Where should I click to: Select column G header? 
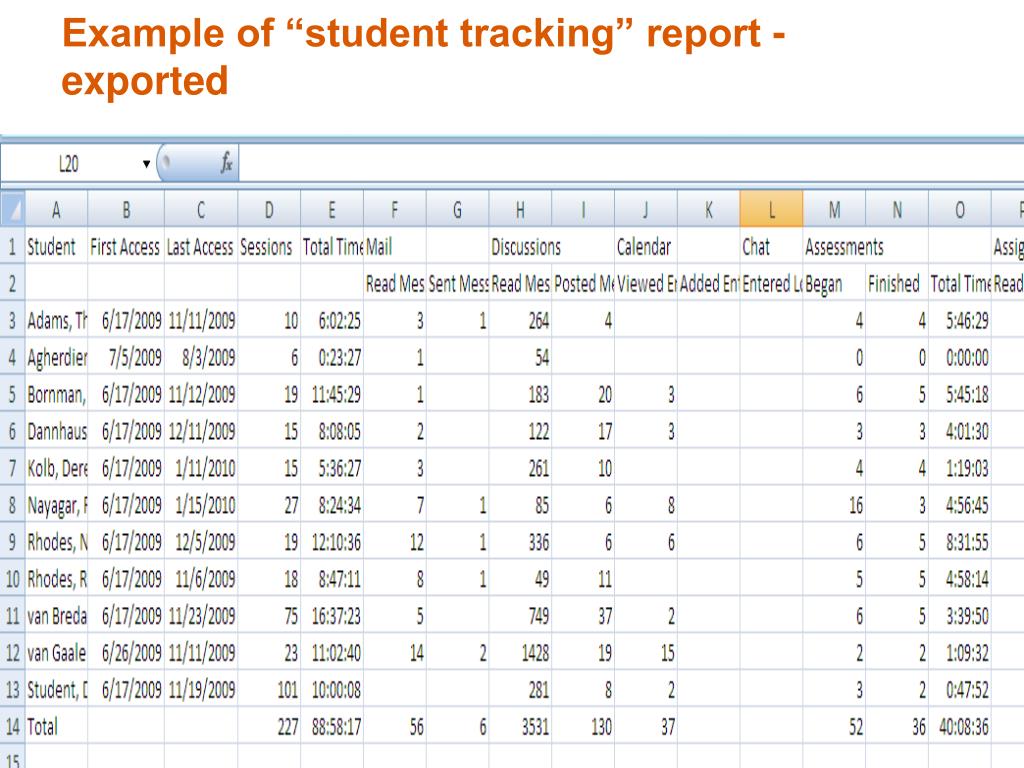(457, 210)
